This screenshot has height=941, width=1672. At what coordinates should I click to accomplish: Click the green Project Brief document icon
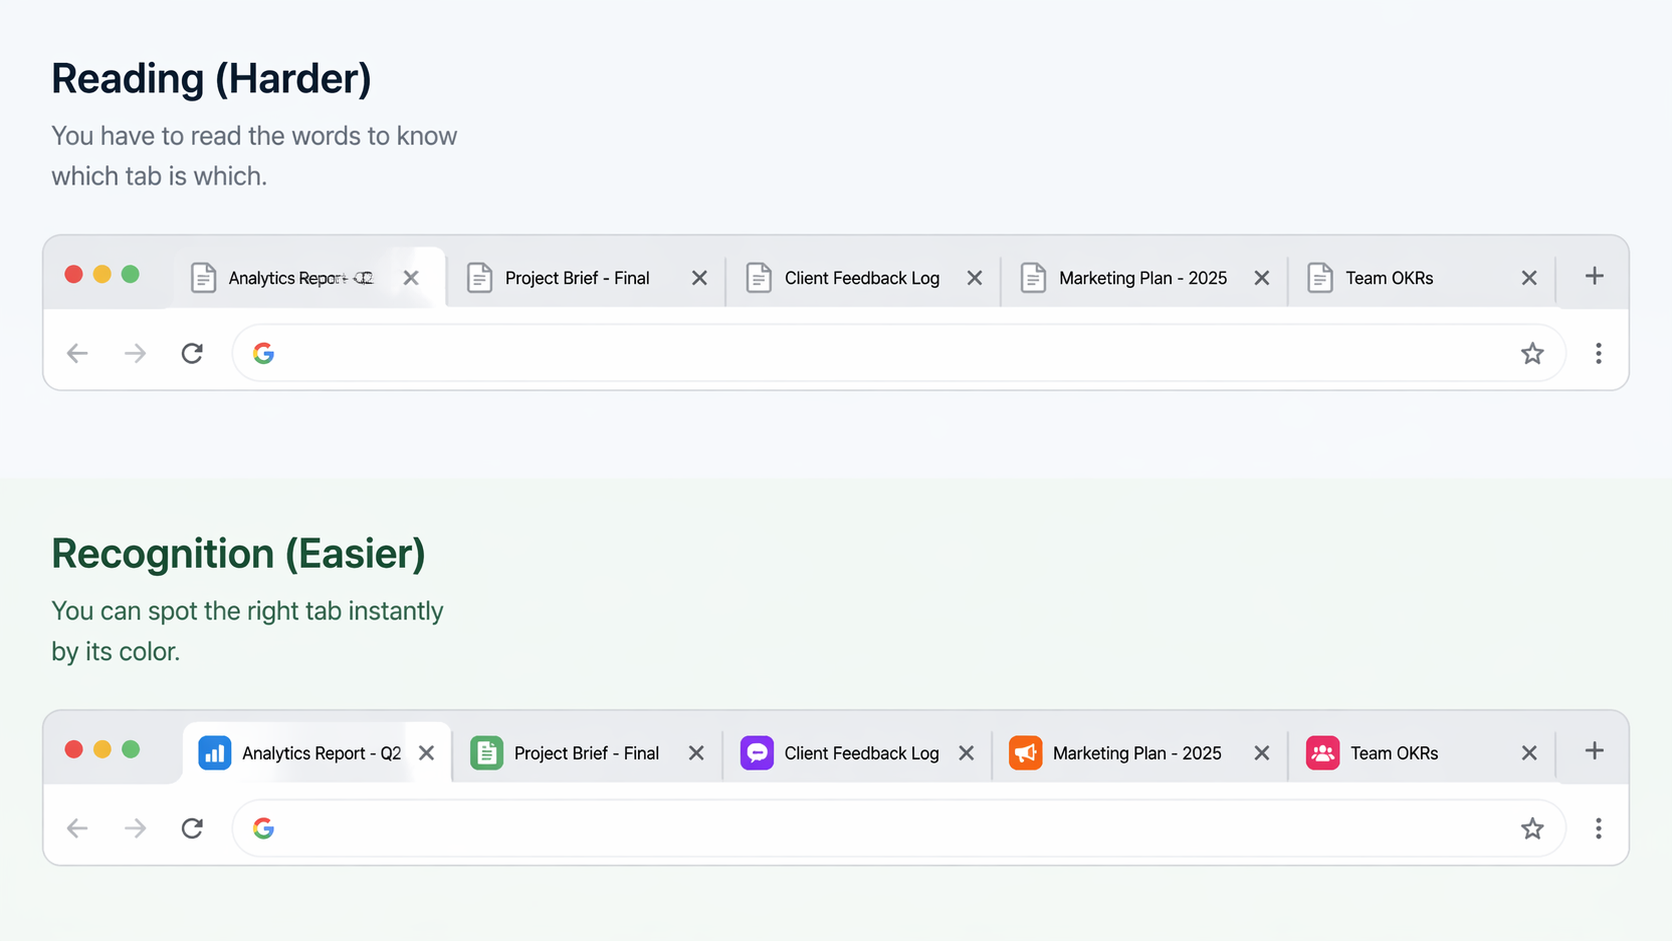487,753
